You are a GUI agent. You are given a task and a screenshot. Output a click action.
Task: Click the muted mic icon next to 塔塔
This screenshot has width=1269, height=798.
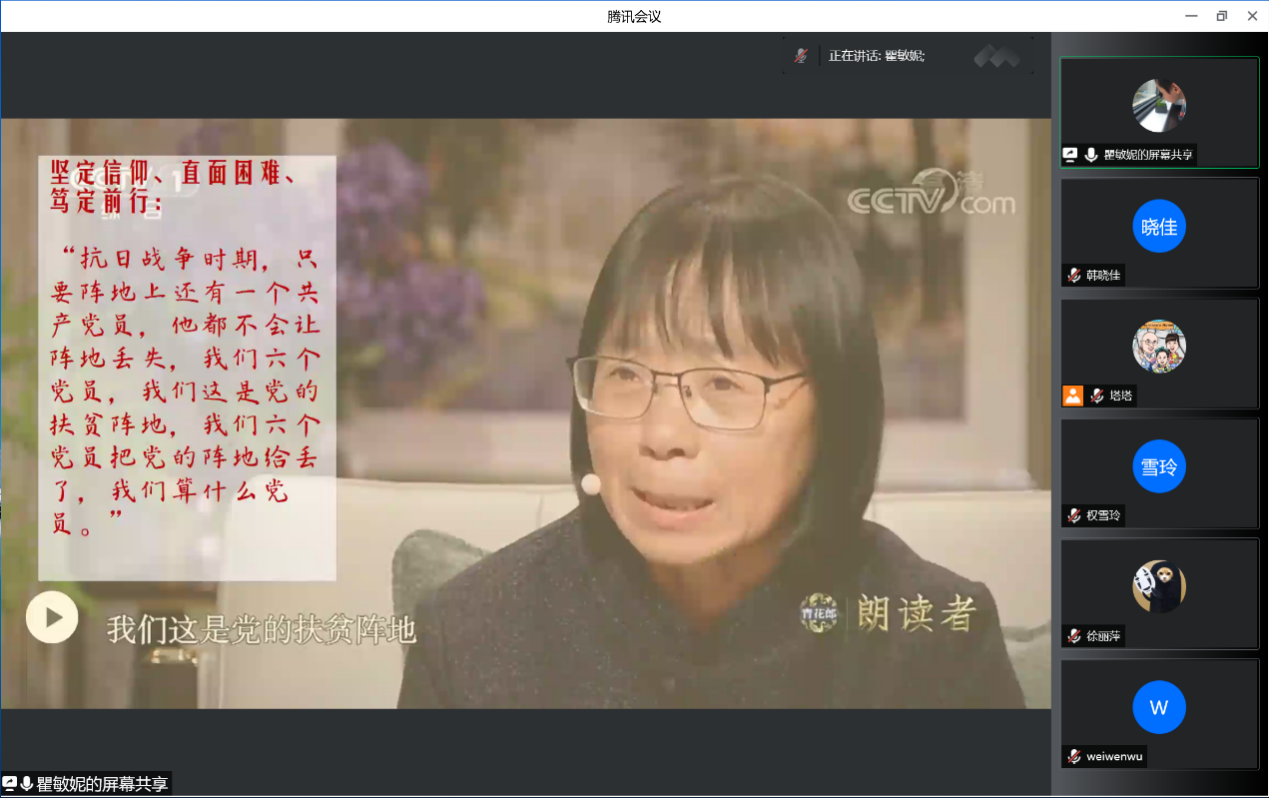(1097, 396)
